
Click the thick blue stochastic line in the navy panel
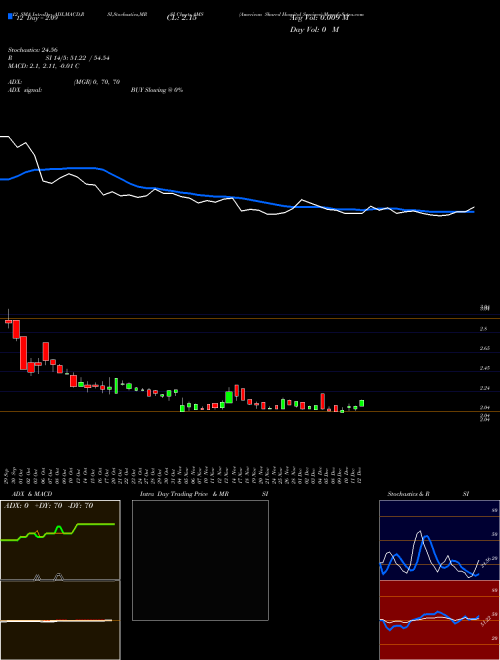pos(427,537)
